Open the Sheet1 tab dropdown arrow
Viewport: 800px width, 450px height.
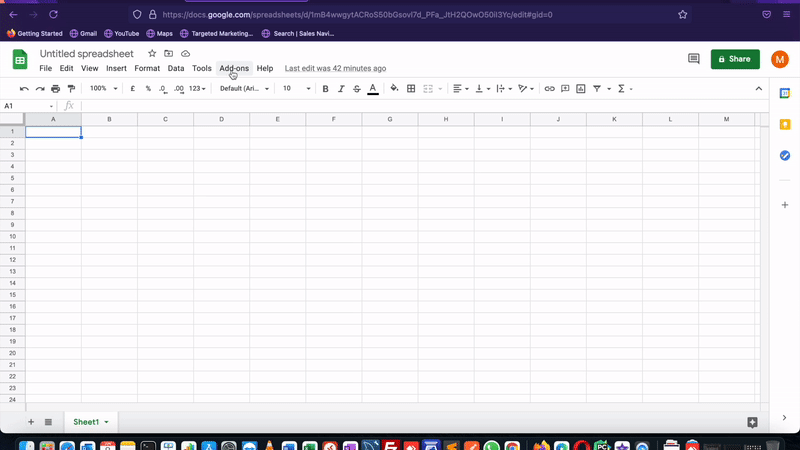(107, 422)
